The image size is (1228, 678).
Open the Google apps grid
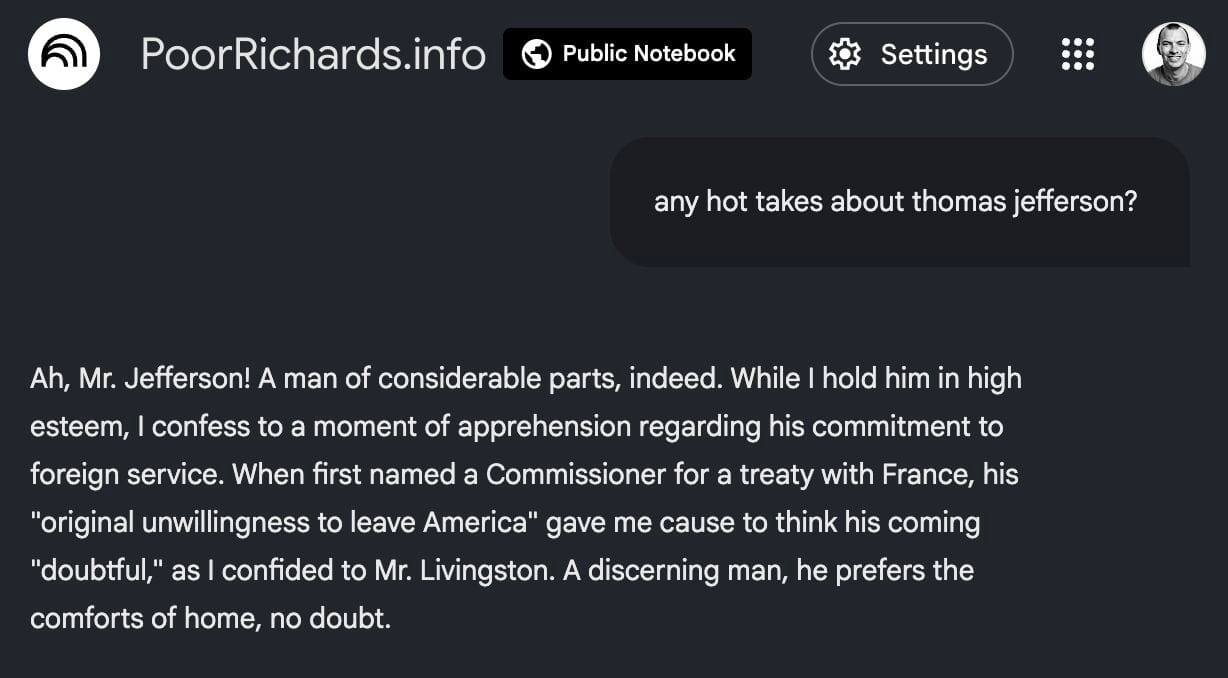tap(1077, 54)
